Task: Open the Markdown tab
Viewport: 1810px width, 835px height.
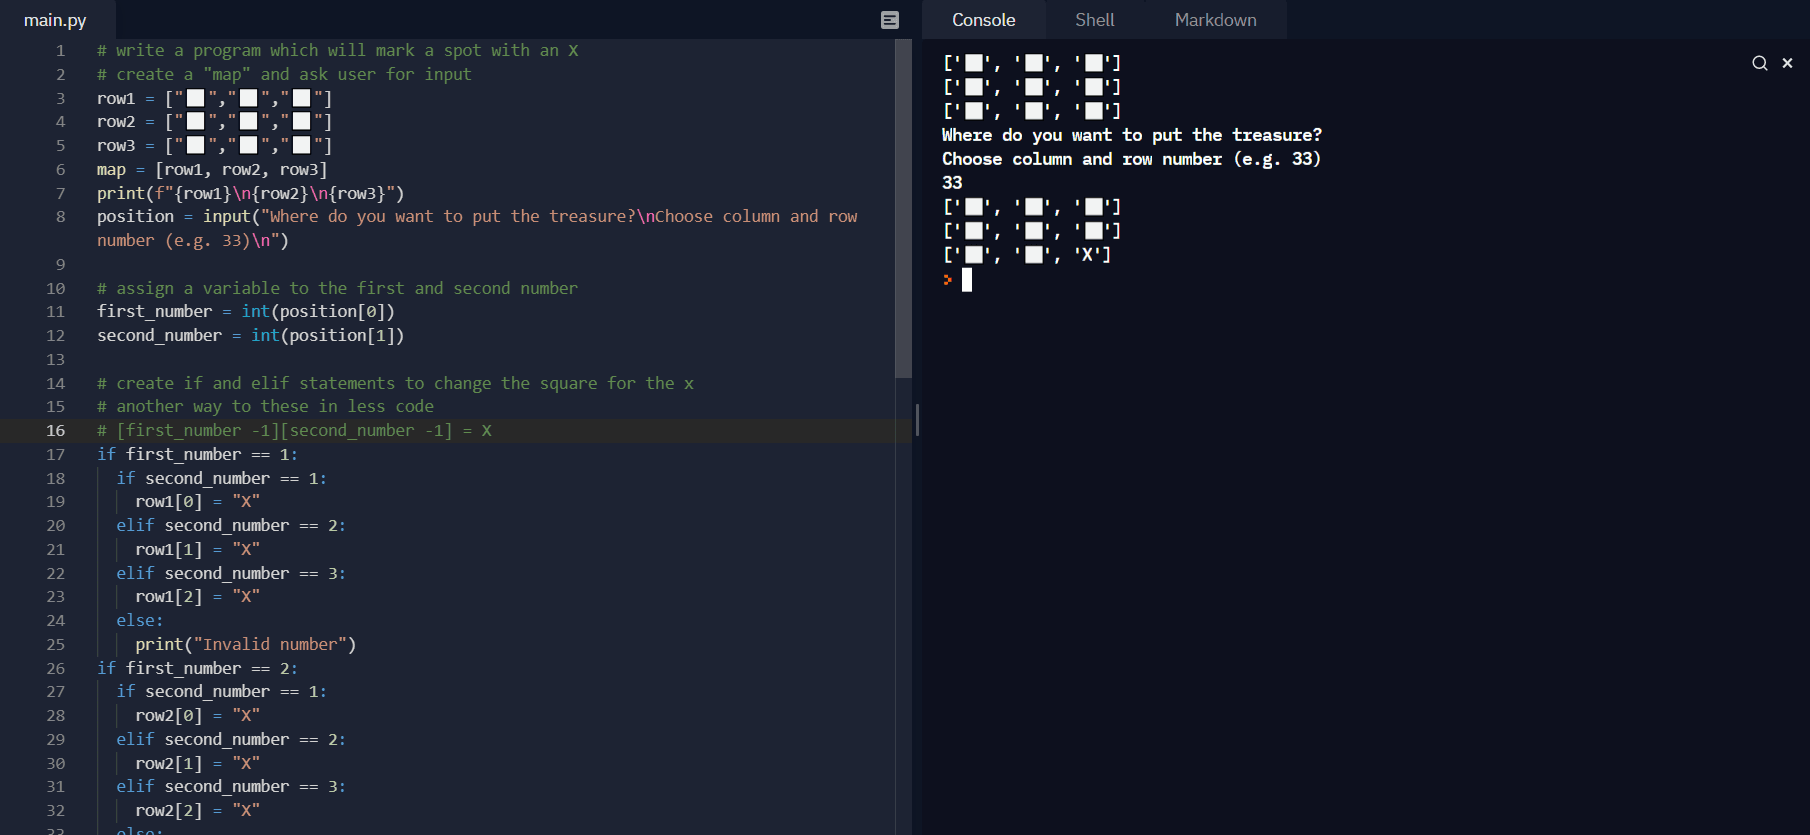Action: (x=1215, y=20)
